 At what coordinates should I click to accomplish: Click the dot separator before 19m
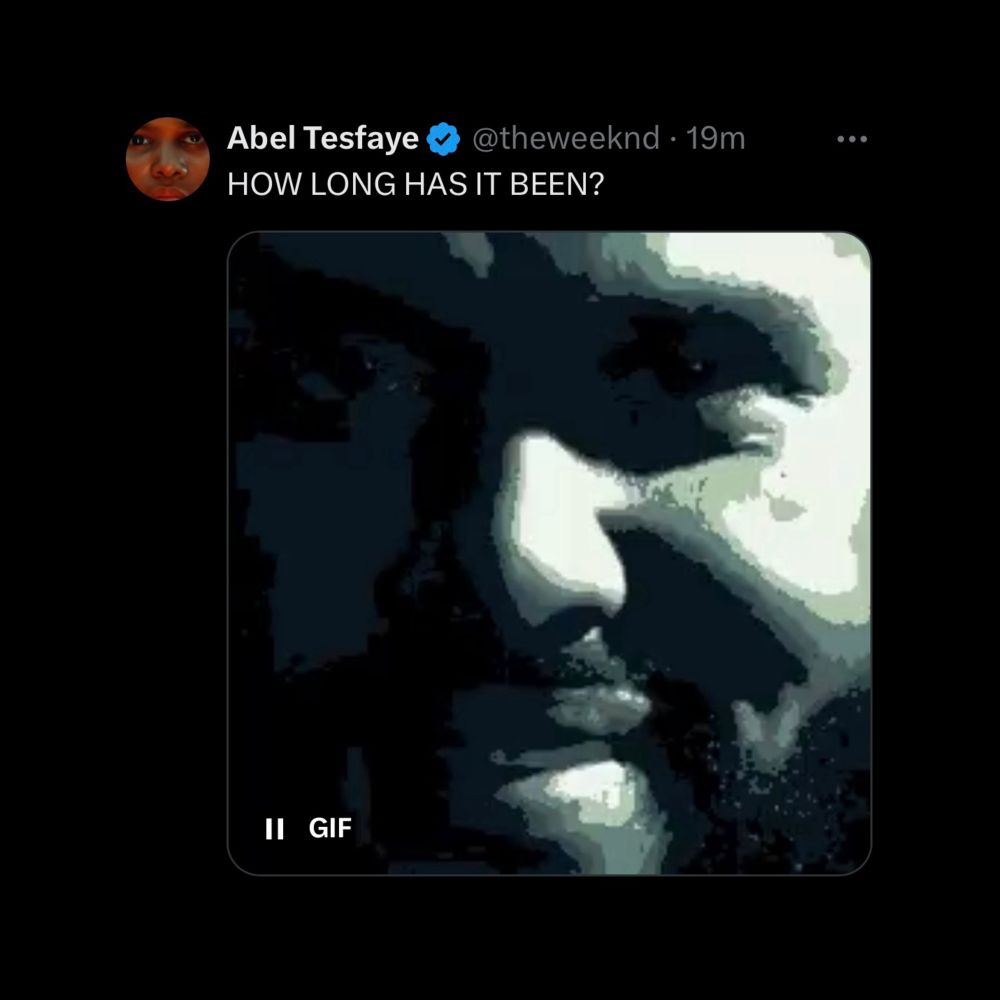[673, 139]
